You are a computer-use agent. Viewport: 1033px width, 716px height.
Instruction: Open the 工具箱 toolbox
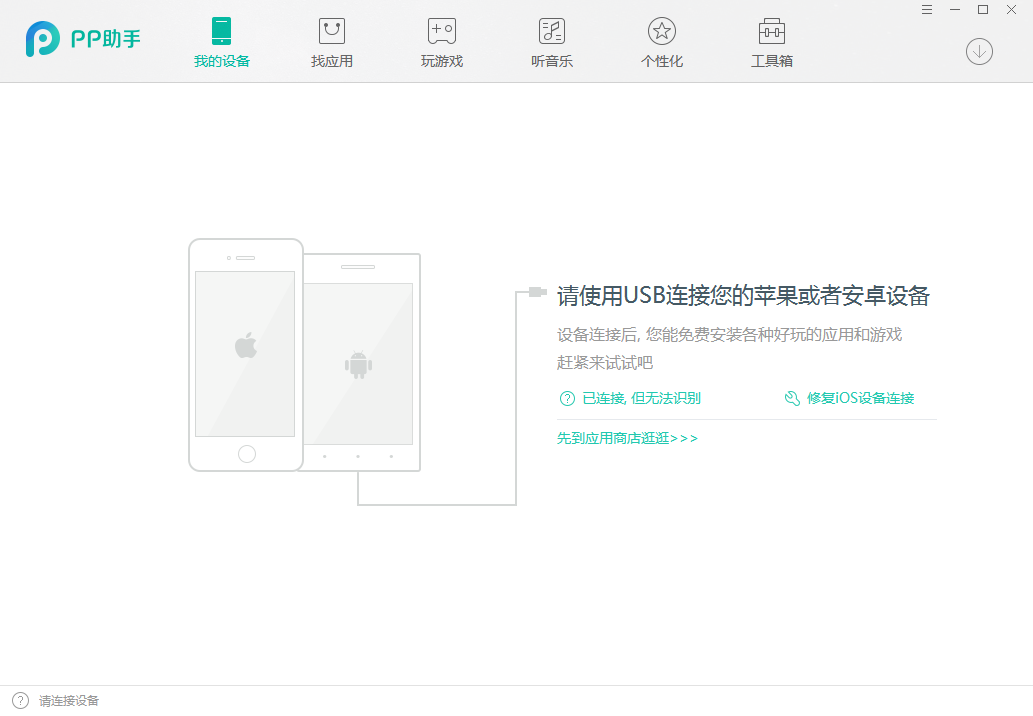[771, 40]
